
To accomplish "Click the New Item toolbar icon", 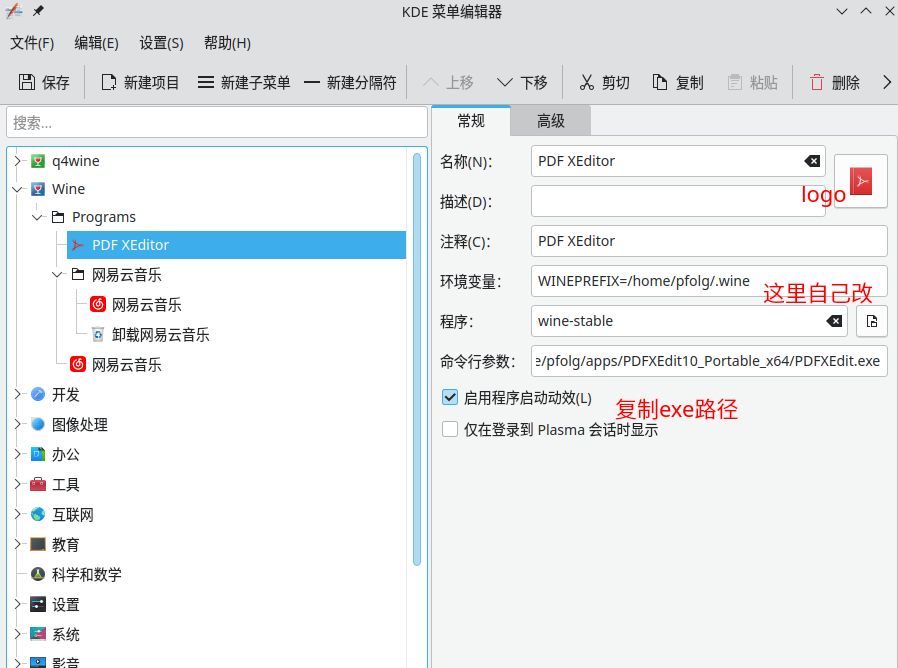I will click(108, 83).
